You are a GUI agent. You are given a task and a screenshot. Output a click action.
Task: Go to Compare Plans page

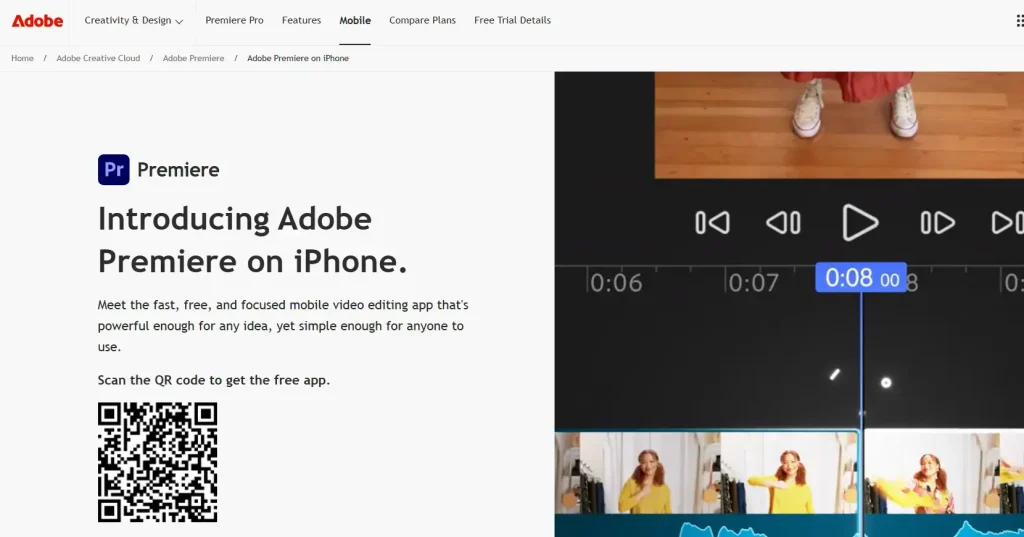[422, 20]
